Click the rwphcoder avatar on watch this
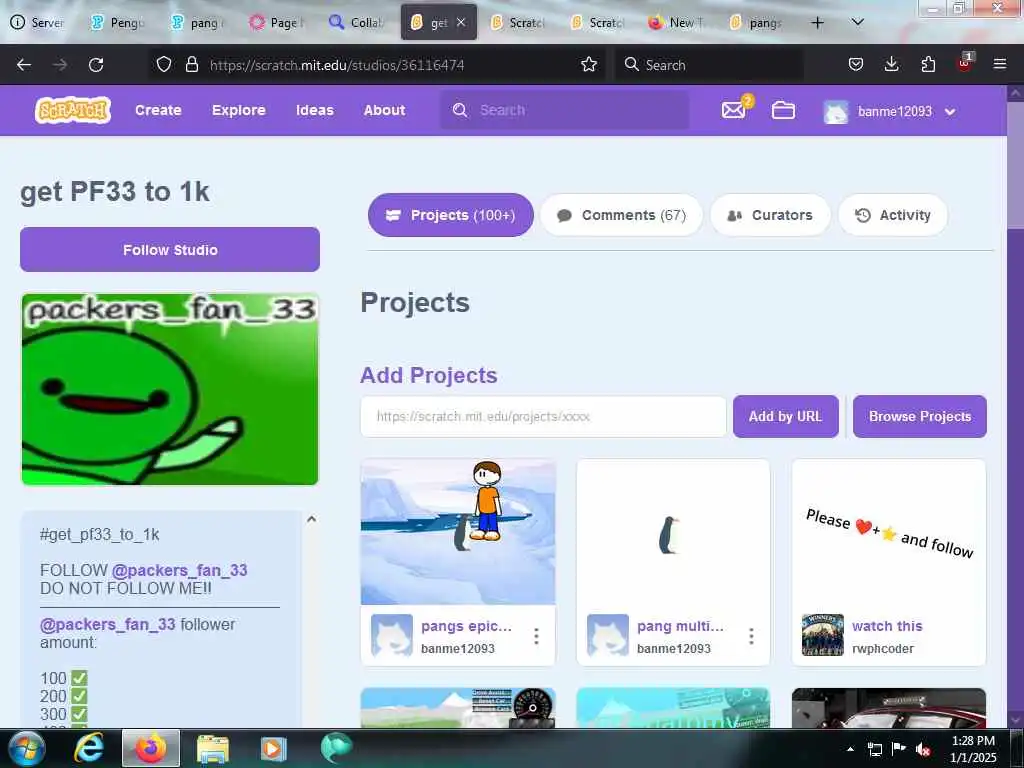Image resolution: width=1024 pixels, height=768 pixels. (x=822, y=635)
